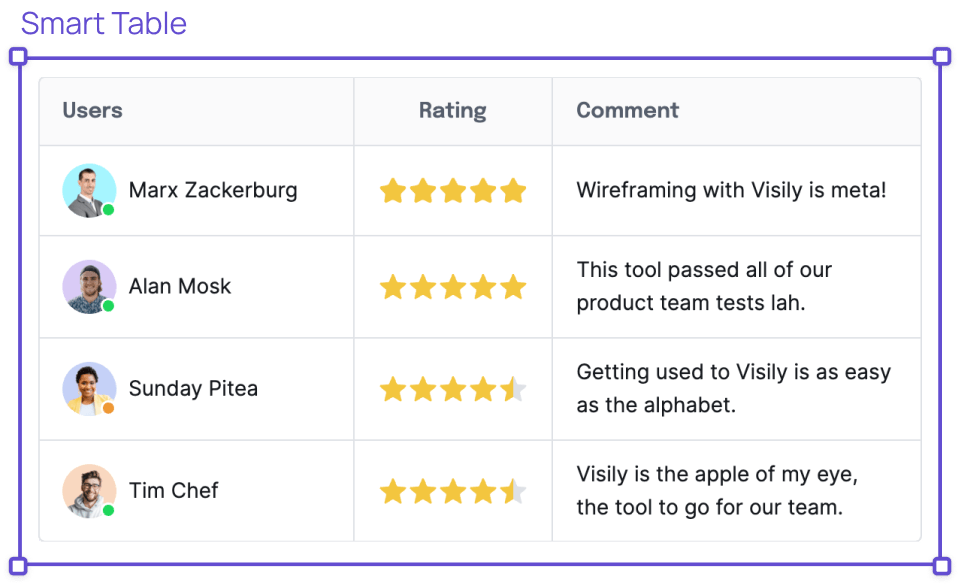Screen dimensions: 958x585
Task: Click the Comment column header
Action: [627, 111]
